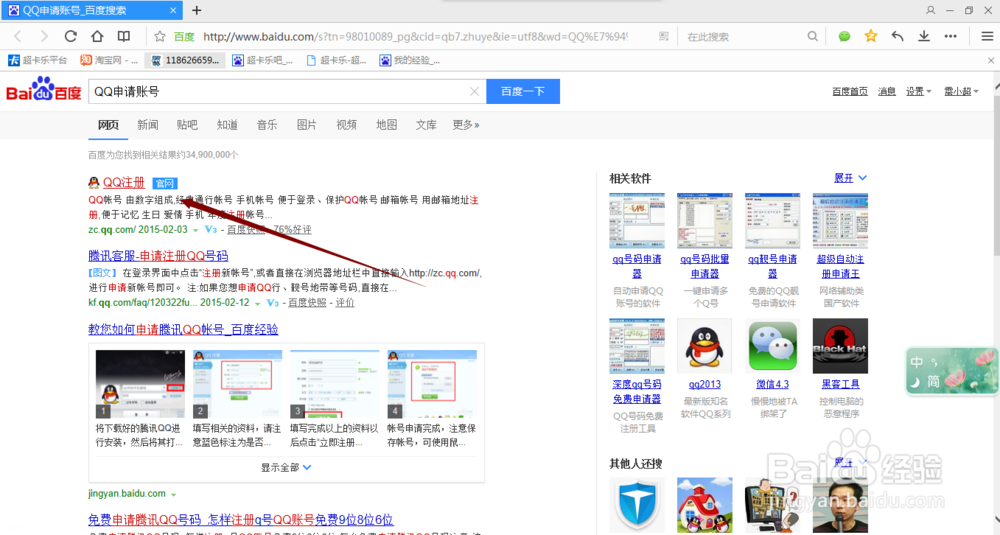Open the reading view book icon
1000x535 pixels.
(124, 36)
